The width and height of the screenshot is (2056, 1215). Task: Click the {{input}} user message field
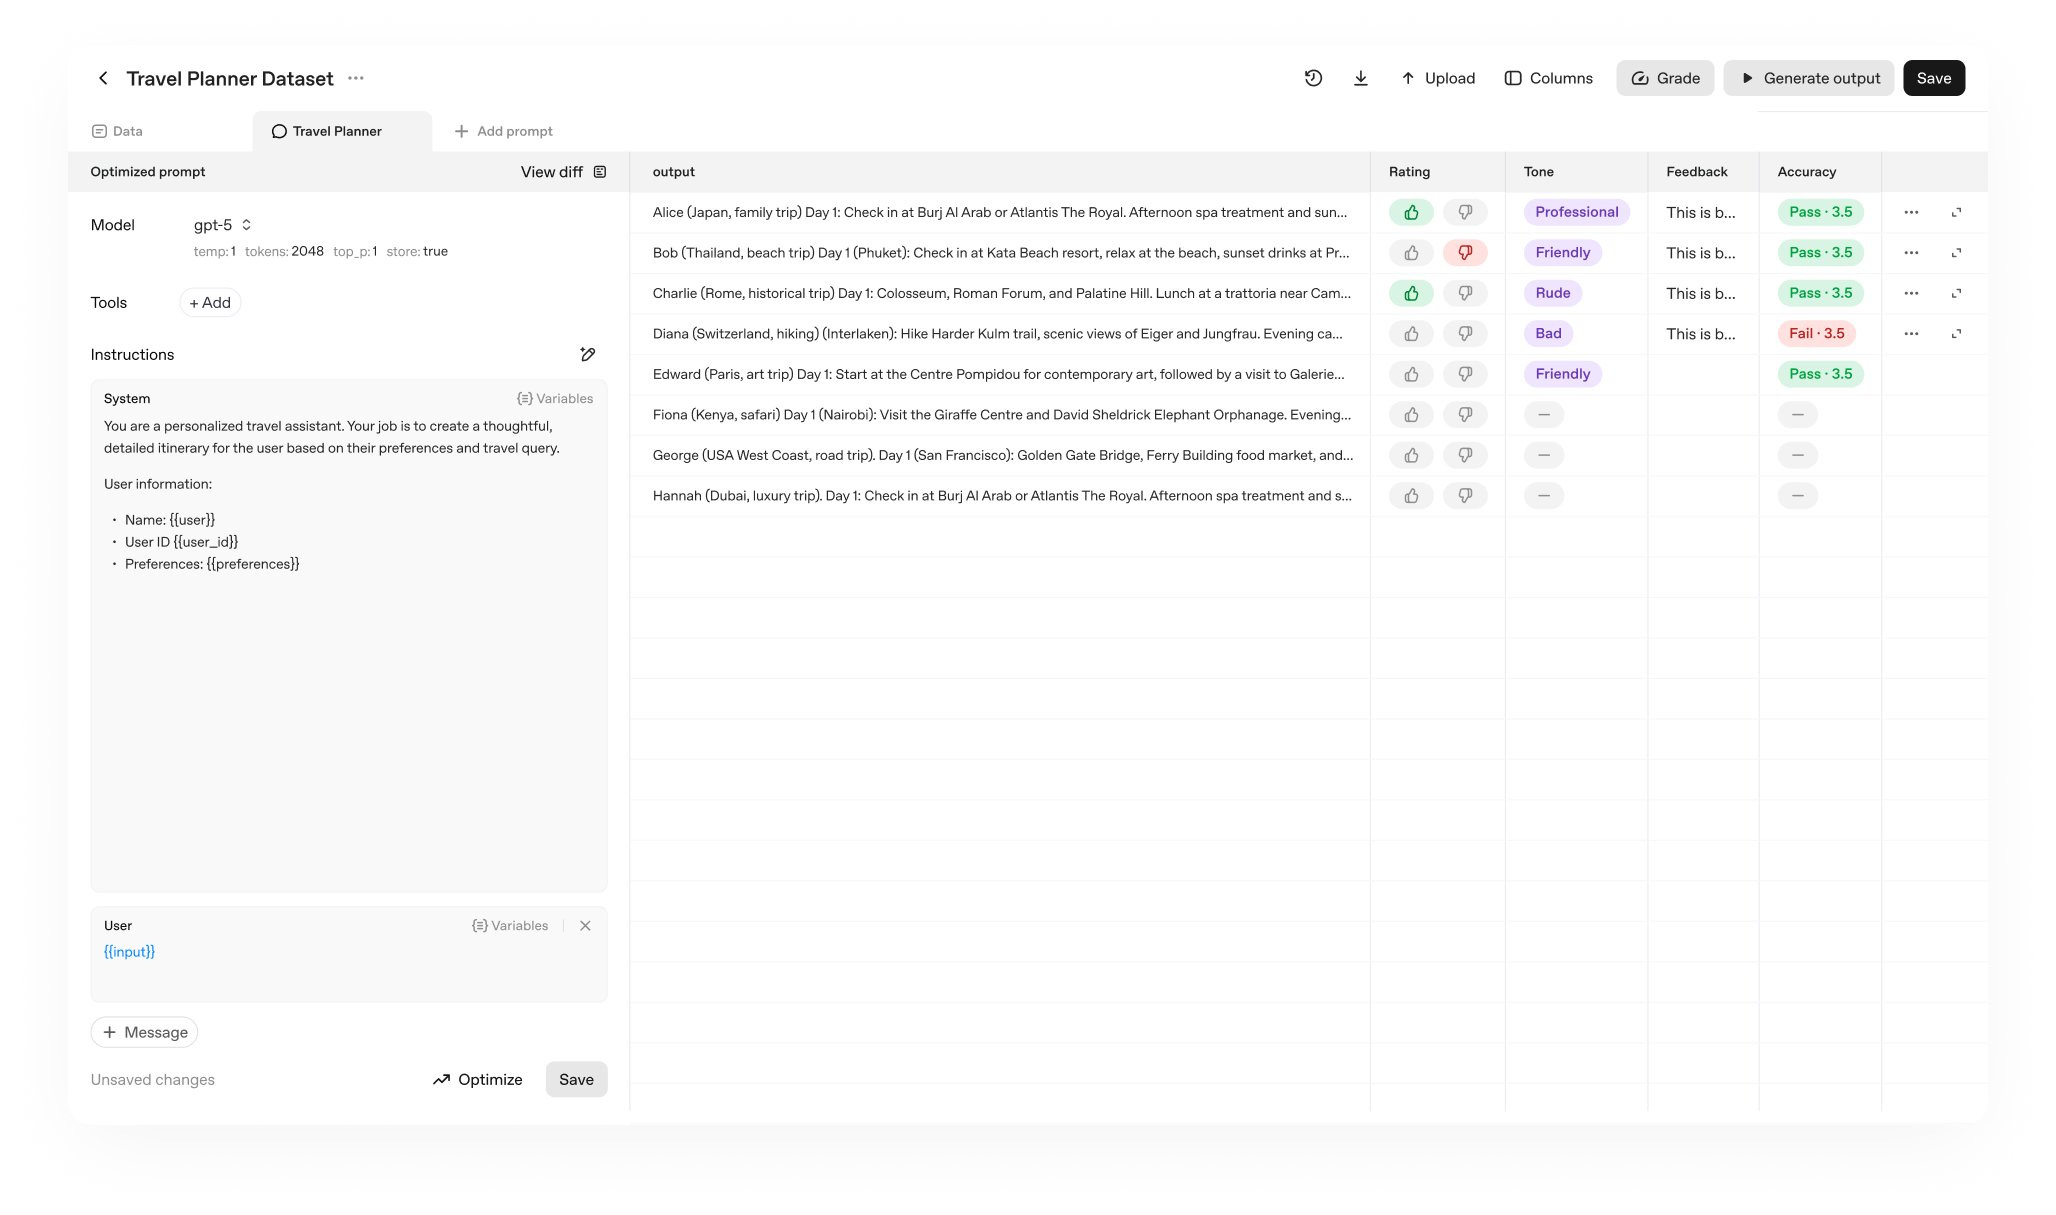[130, 952]
